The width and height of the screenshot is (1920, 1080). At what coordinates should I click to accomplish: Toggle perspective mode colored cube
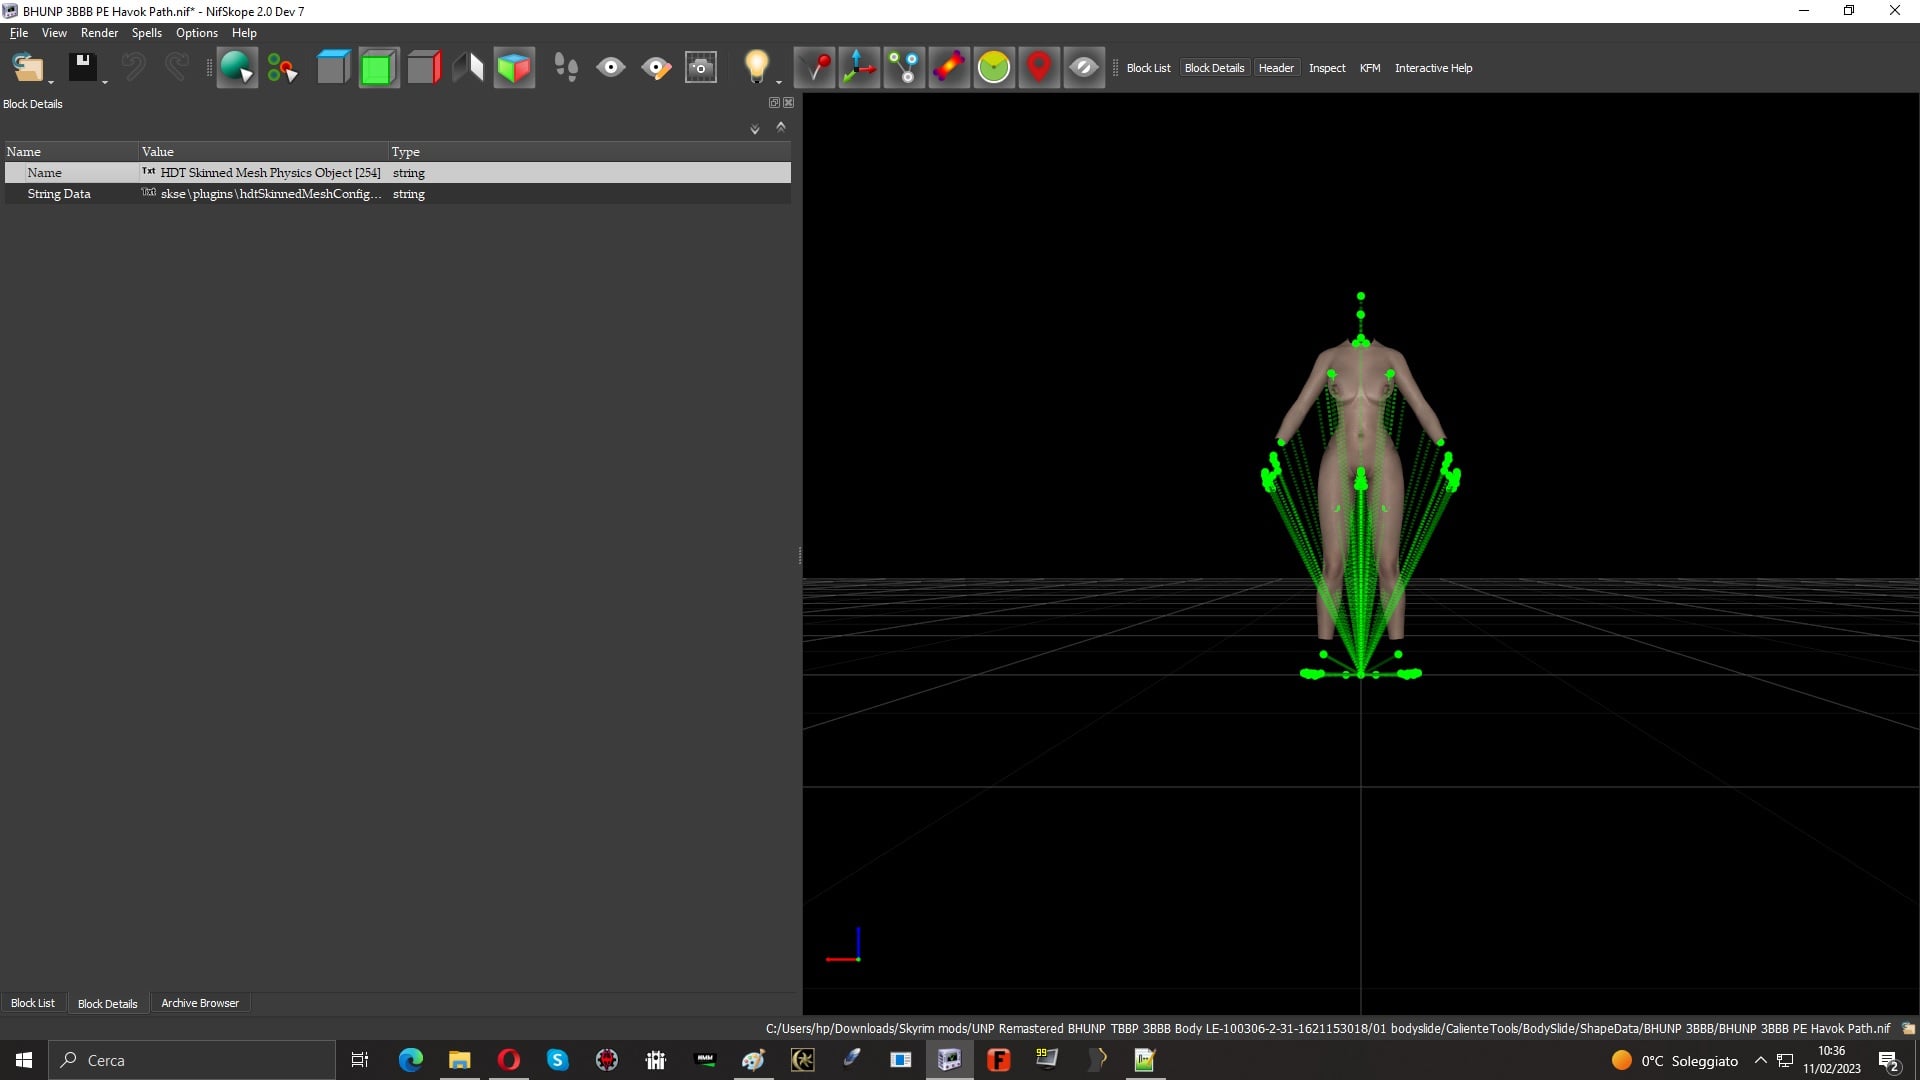pos(514,68)
